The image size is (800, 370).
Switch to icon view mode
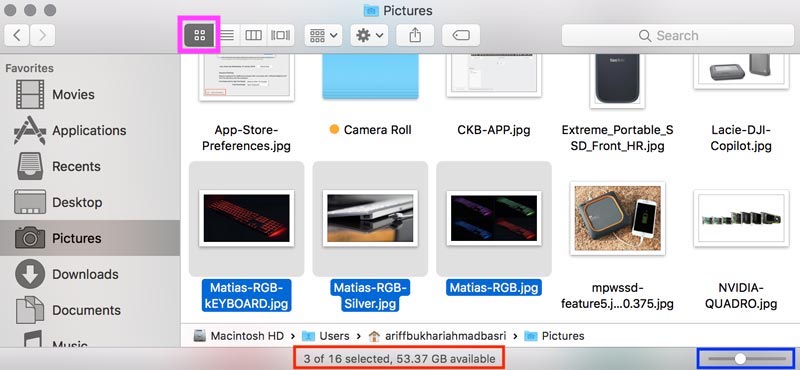click(199, 35)
